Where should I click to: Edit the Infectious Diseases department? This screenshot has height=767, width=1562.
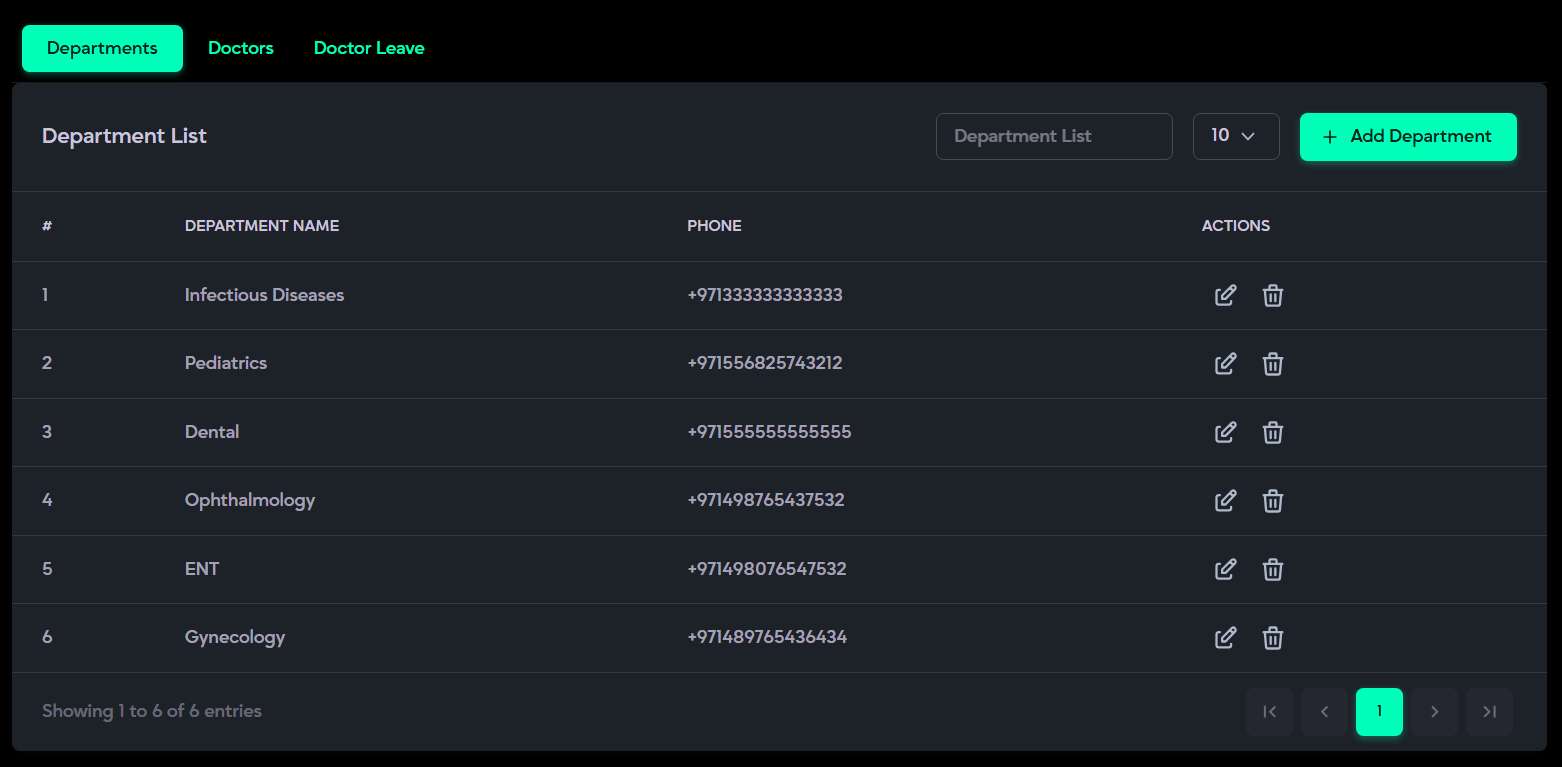click(x=1225, y=295)
